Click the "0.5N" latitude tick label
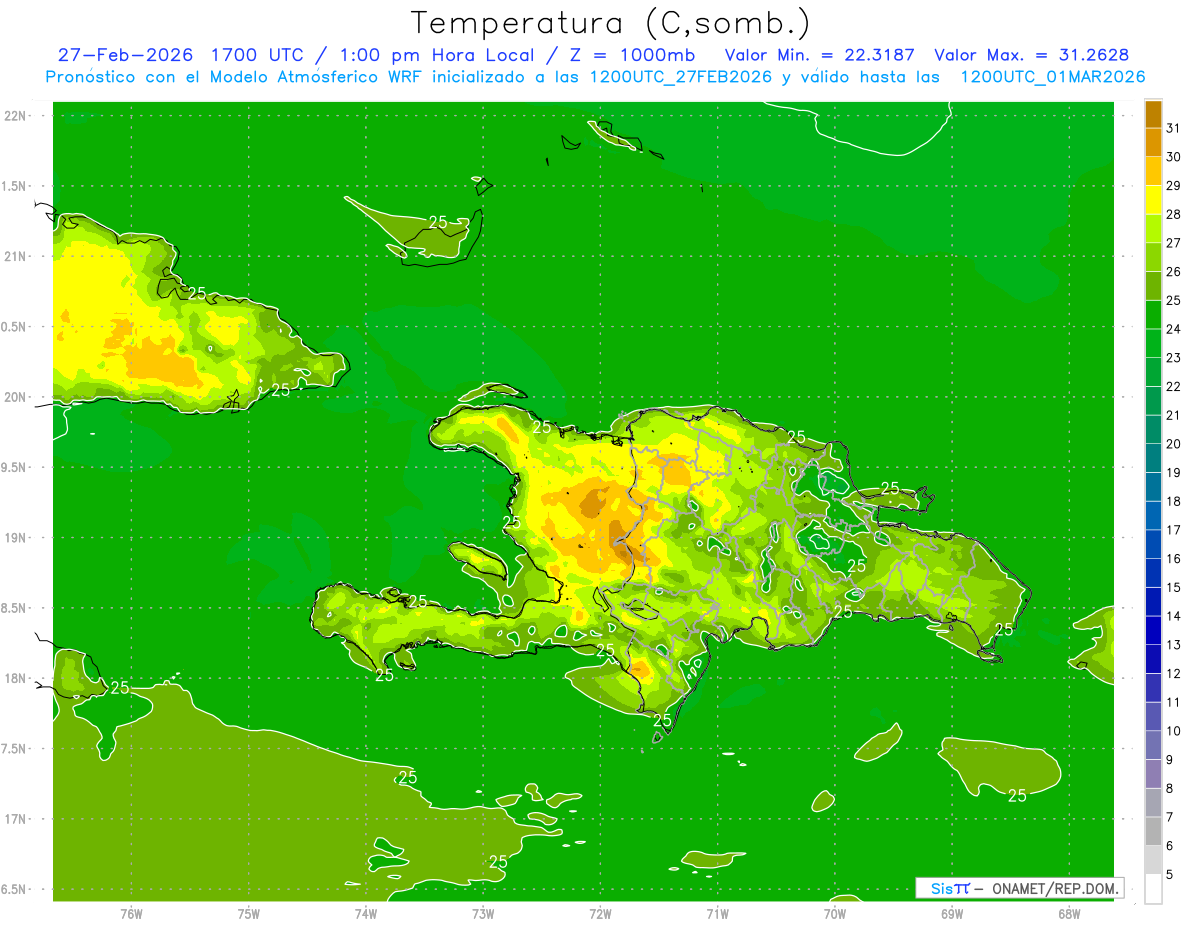The height and width of the screenshot is (927, 1200). point(14,327)
